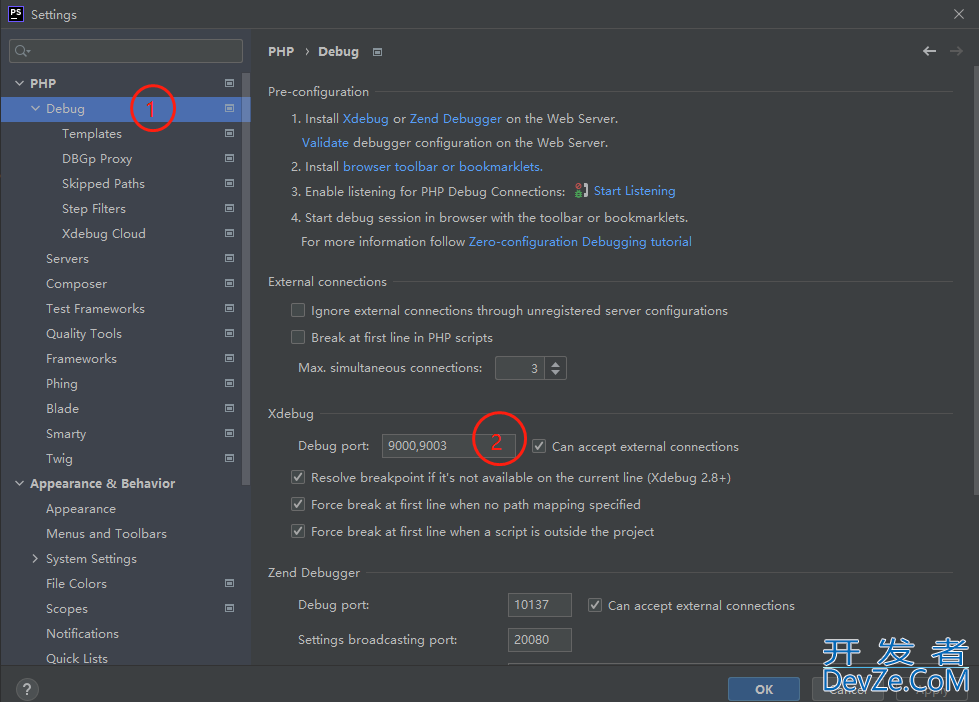
Task: Click the project-level icon on Debug row
Action: [229, 108]
